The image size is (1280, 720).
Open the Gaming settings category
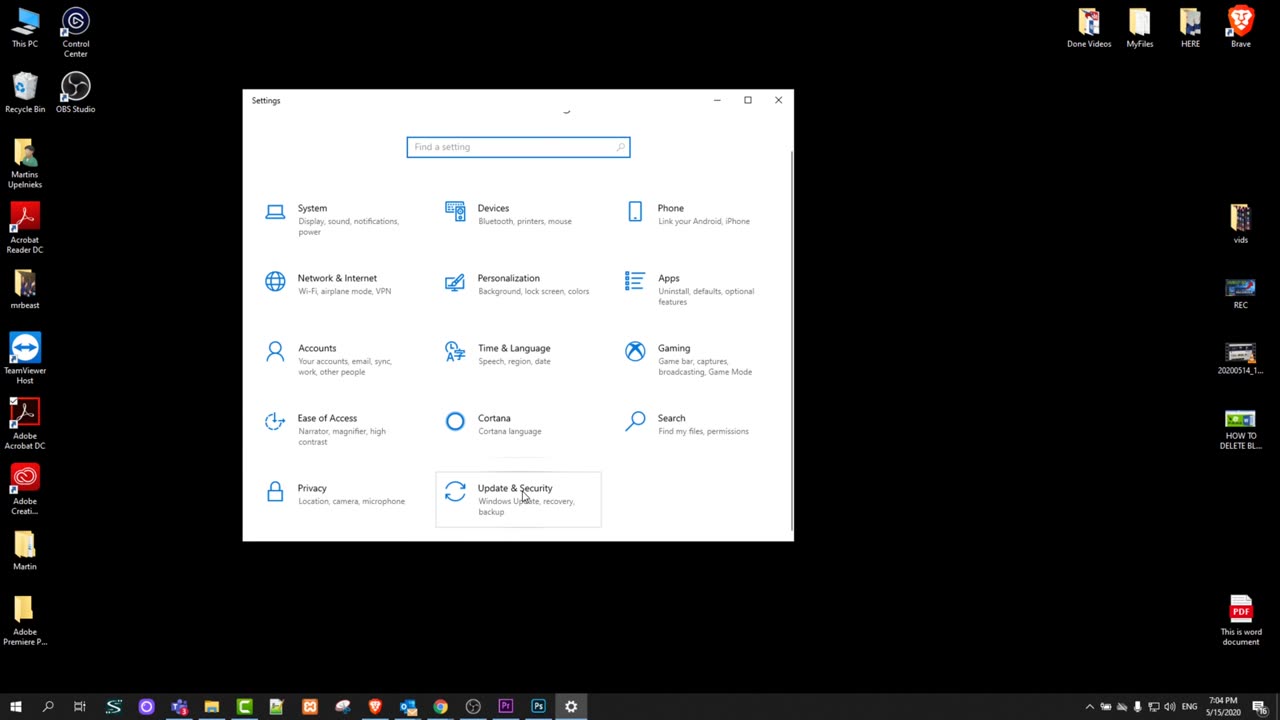tap(698, 359)
